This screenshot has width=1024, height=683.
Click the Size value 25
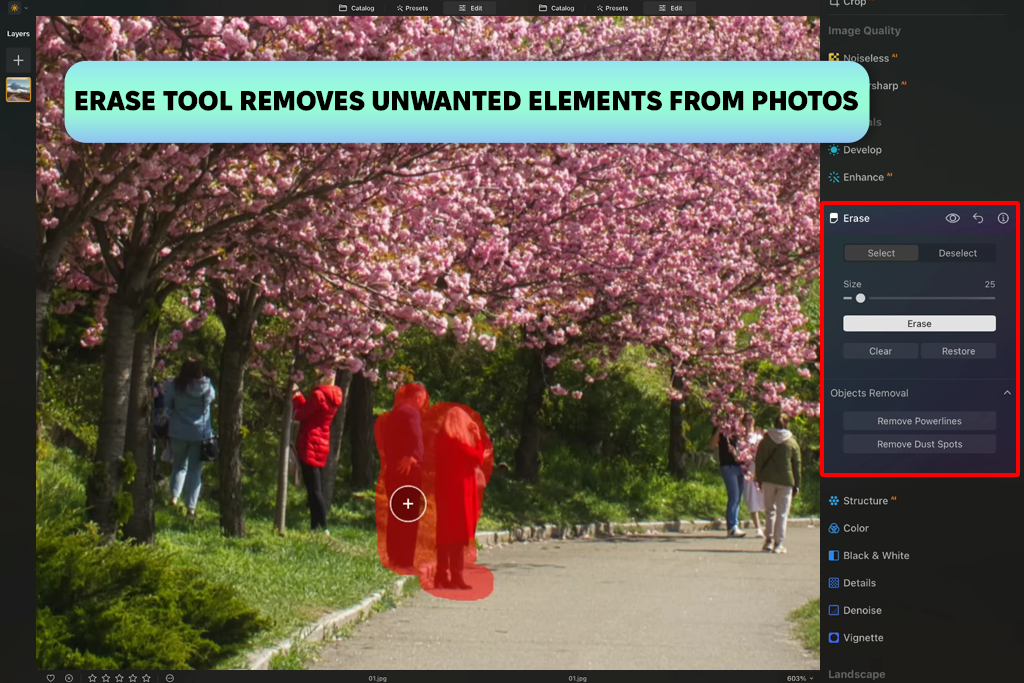coord(989,284)
